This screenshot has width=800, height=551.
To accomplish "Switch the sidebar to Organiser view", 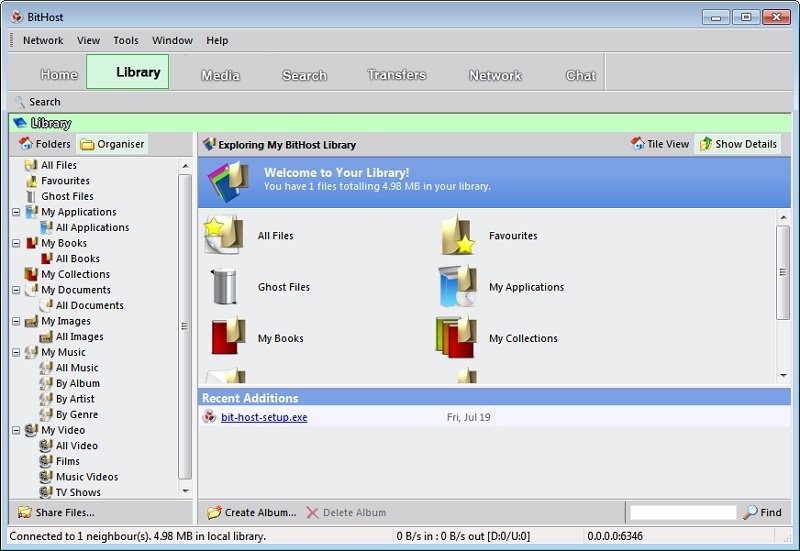I will coord(112,144).
